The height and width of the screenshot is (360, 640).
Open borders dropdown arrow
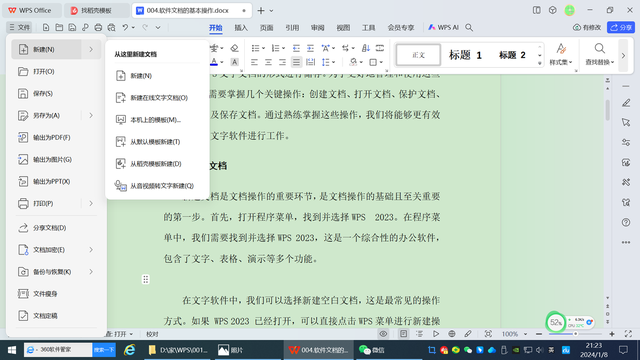pyautogui.click(x=381, y=62)
